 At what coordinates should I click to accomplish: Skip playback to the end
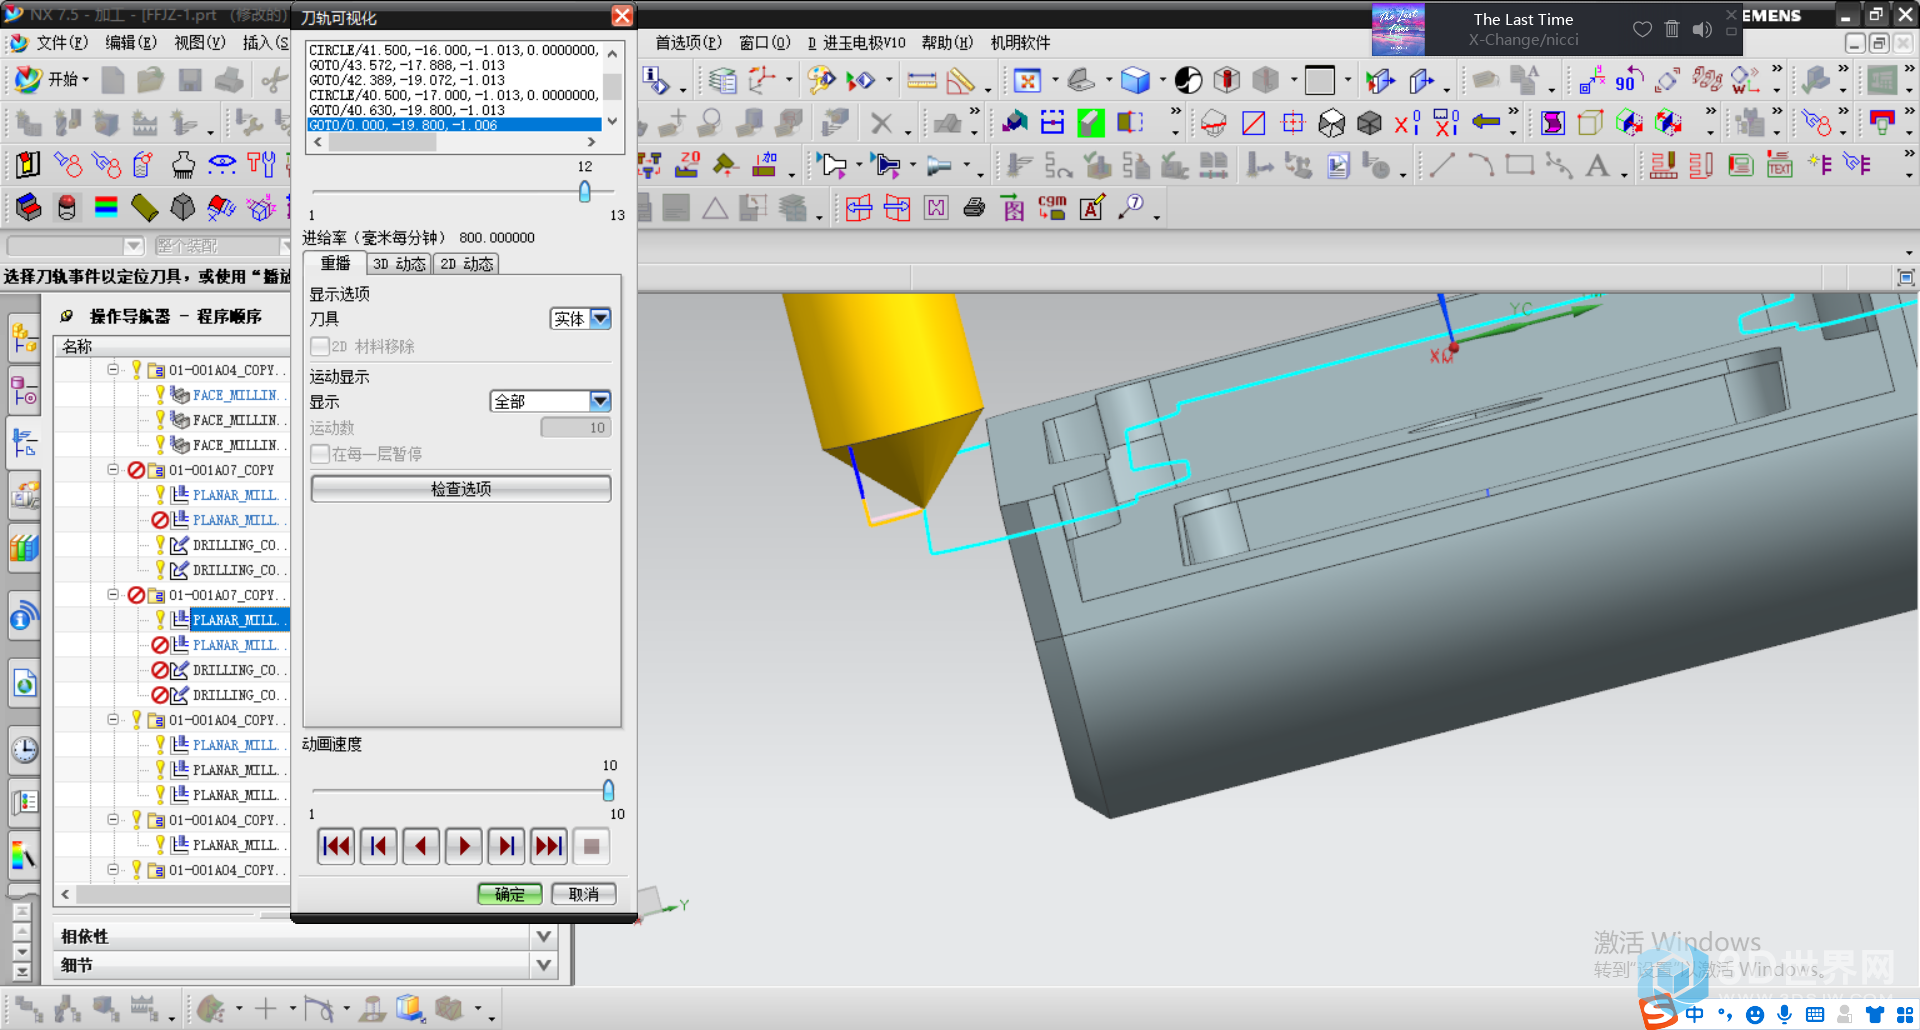click(549, 846)
